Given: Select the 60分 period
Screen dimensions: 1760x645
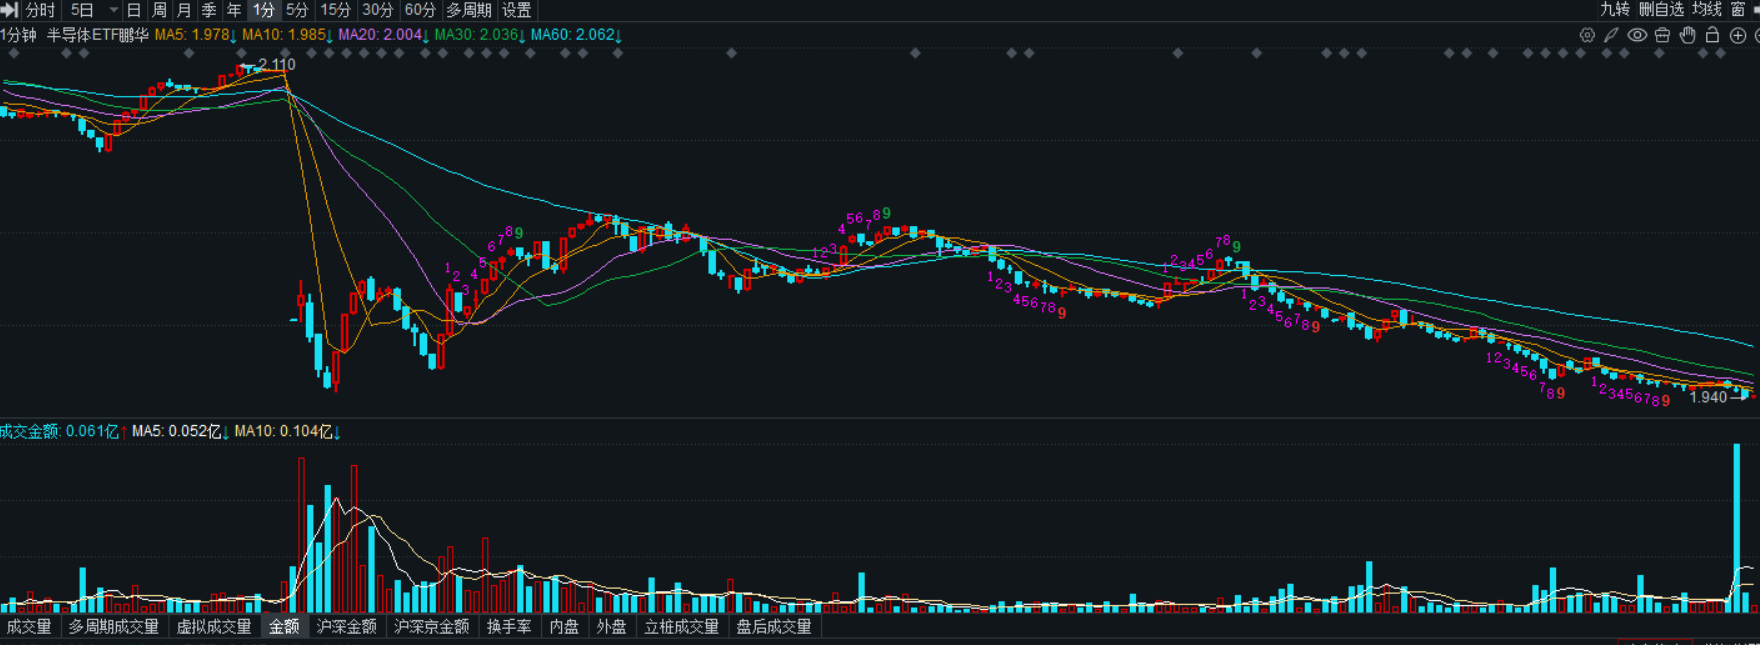Looking at the screenshot, I should [420, 10].
